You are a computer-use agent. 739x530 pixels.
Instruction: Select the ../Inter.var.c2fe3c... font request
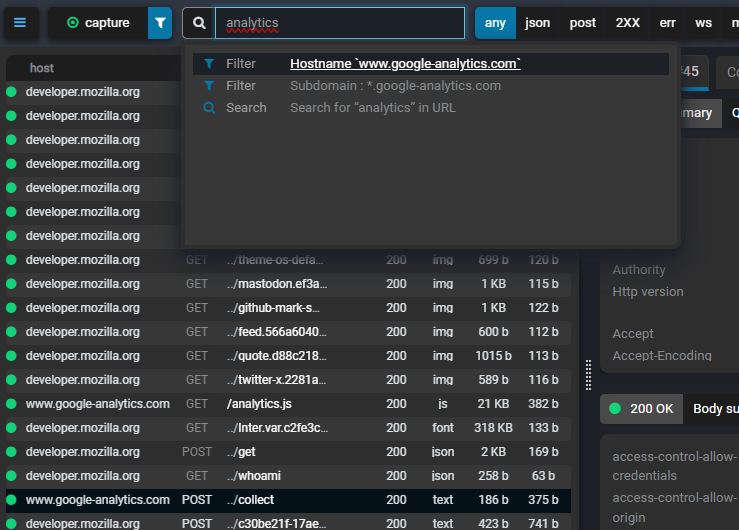pyautogui.click(x=288, y=428)
